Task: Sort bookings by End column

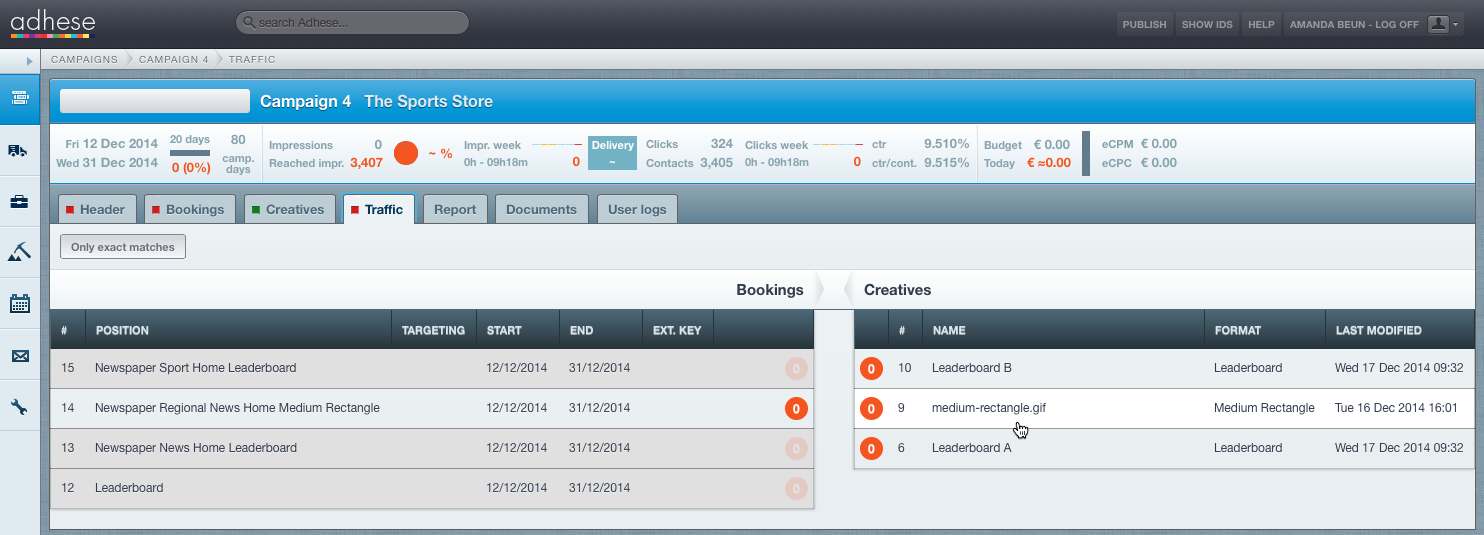Action: (x=600, y=330)
